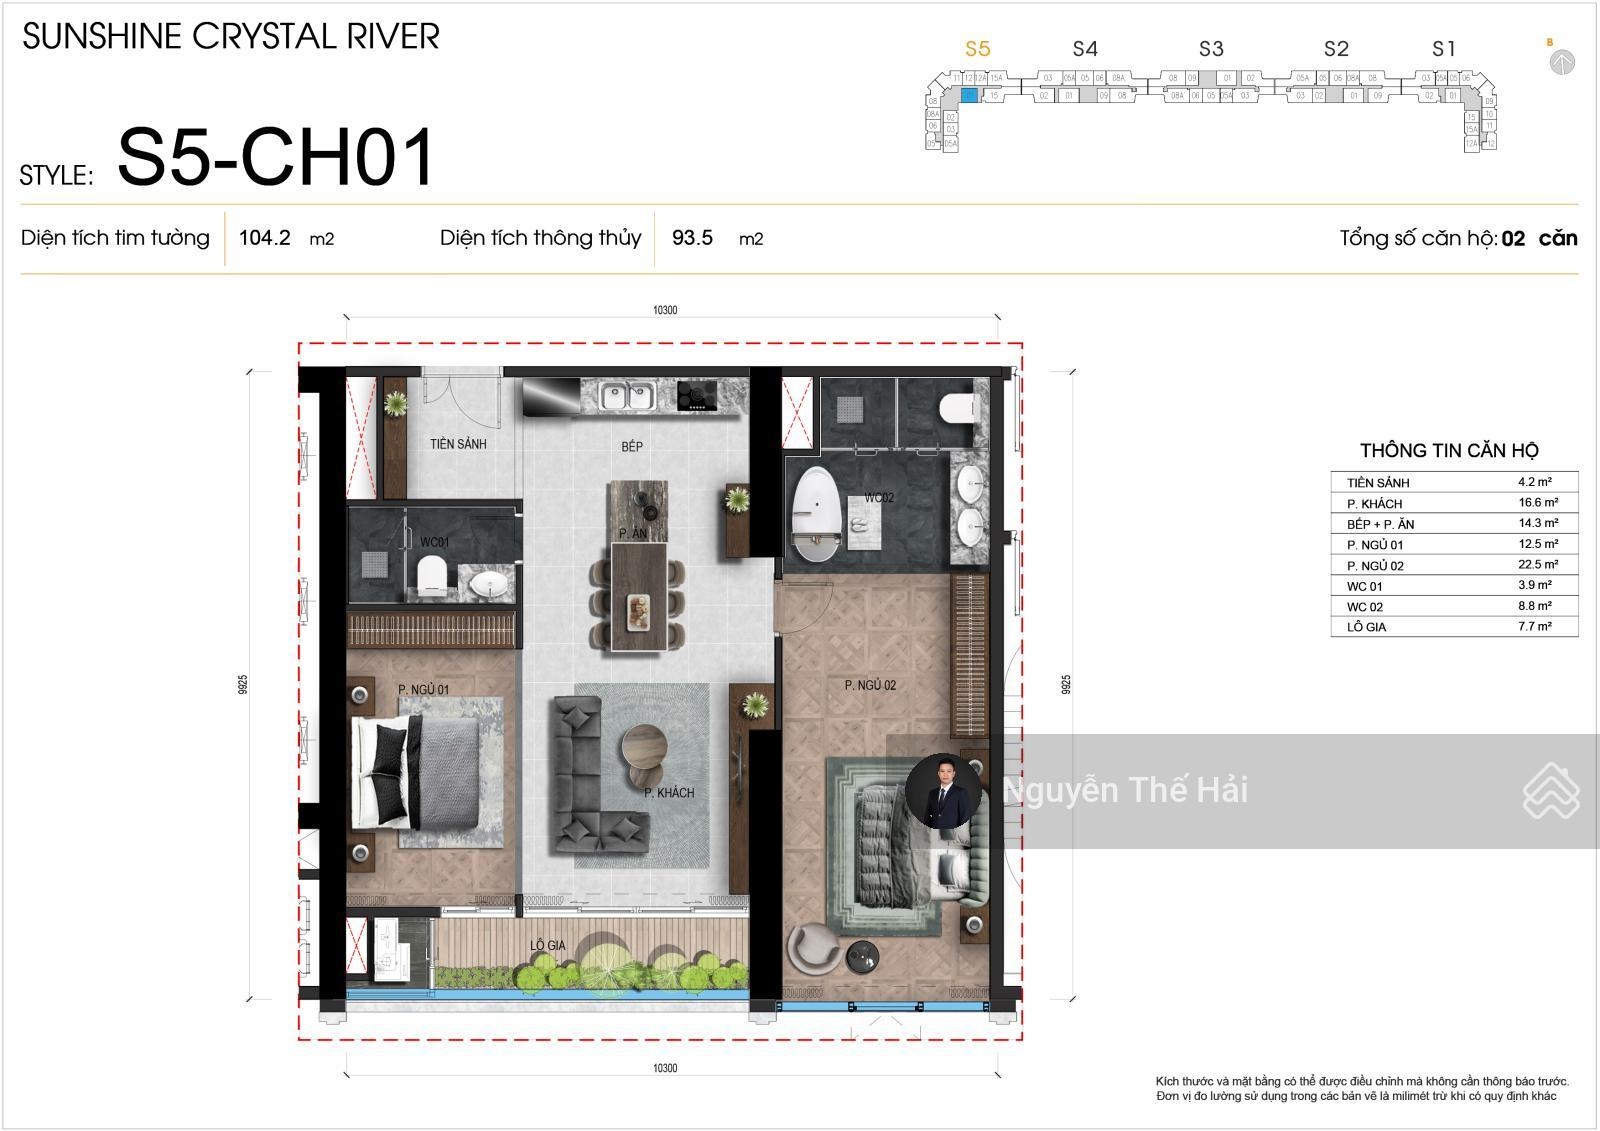Click the TIỀN SẢNH room label on plan
The height and width of the screenshot is (1131, 1600).
pos(458,444)
